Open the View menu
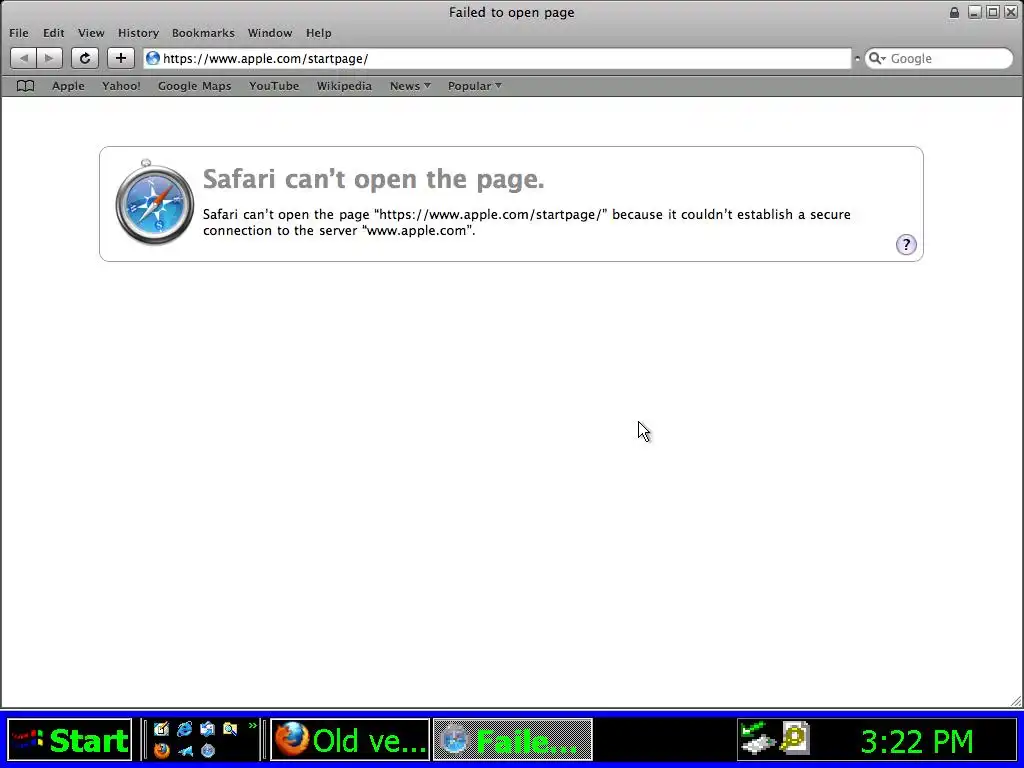This screenshot has width=1024, height=768. pos(91,33)
